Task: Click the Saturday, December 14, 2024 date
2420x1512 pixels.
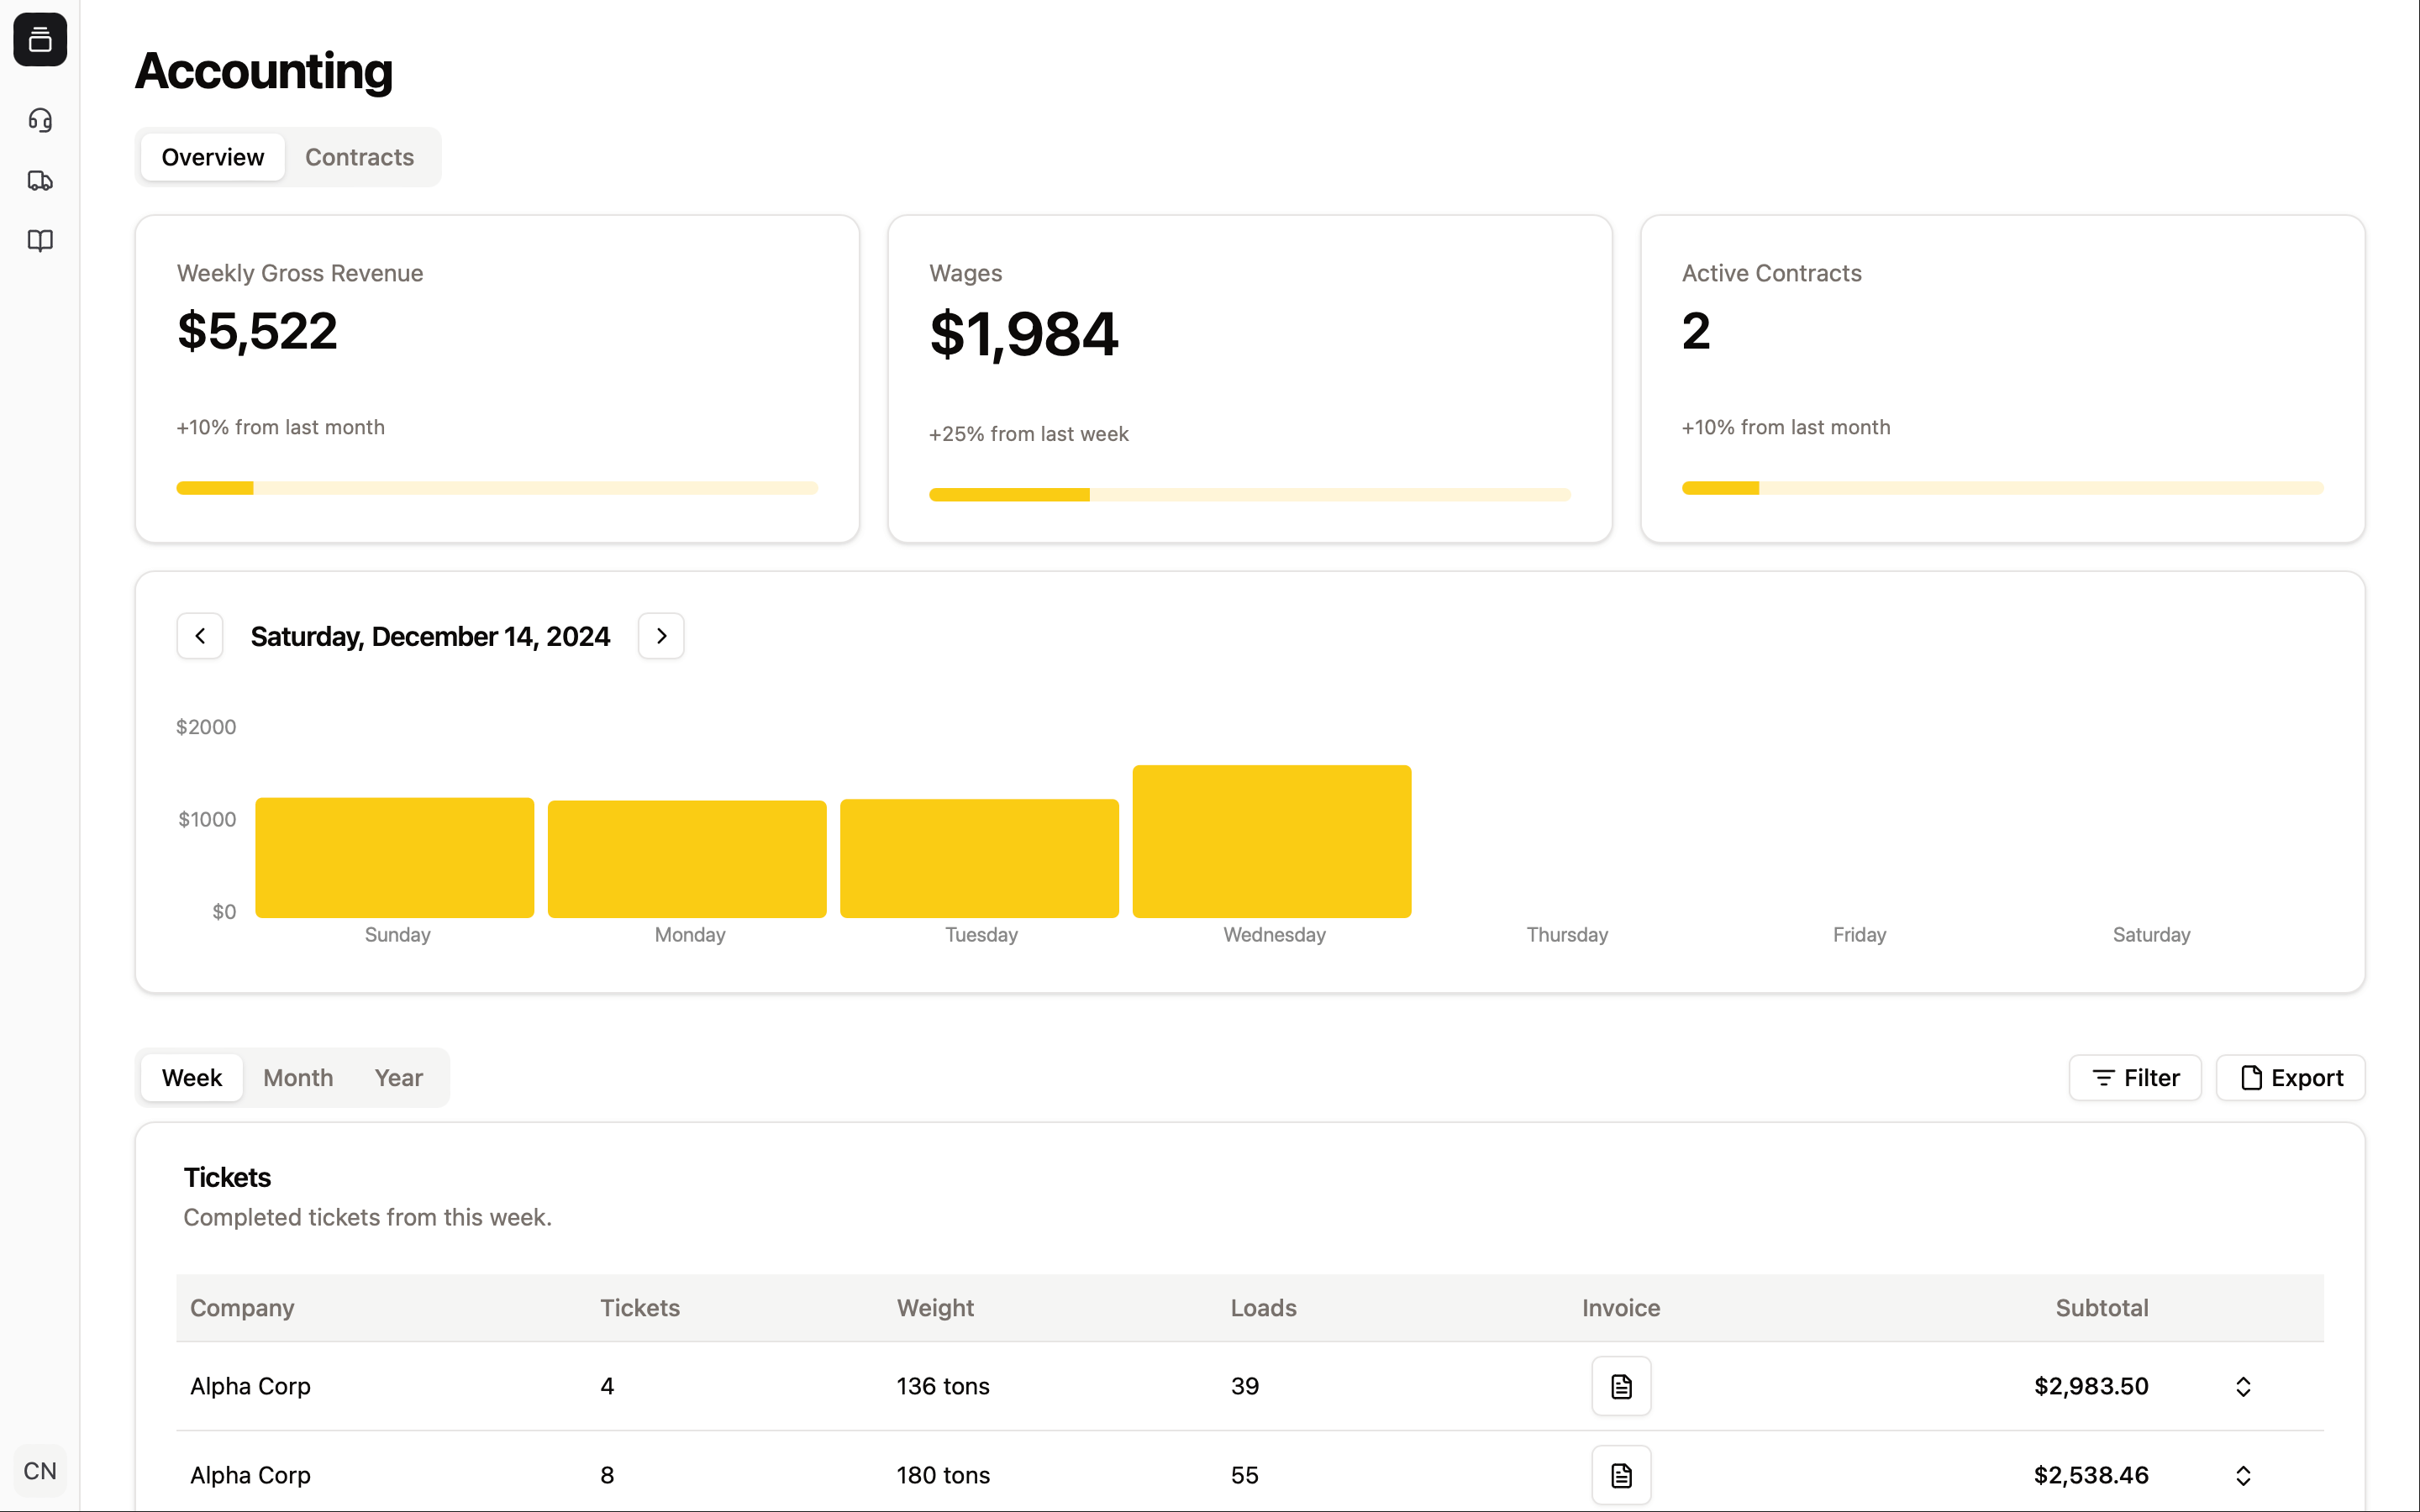Action: tap(430, 636)
